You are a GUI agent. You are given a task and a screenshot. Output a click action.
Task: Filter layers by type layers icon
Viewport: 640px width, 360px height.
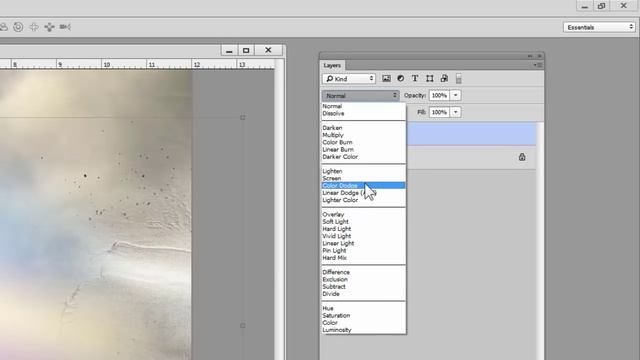(x=415, y=78)
